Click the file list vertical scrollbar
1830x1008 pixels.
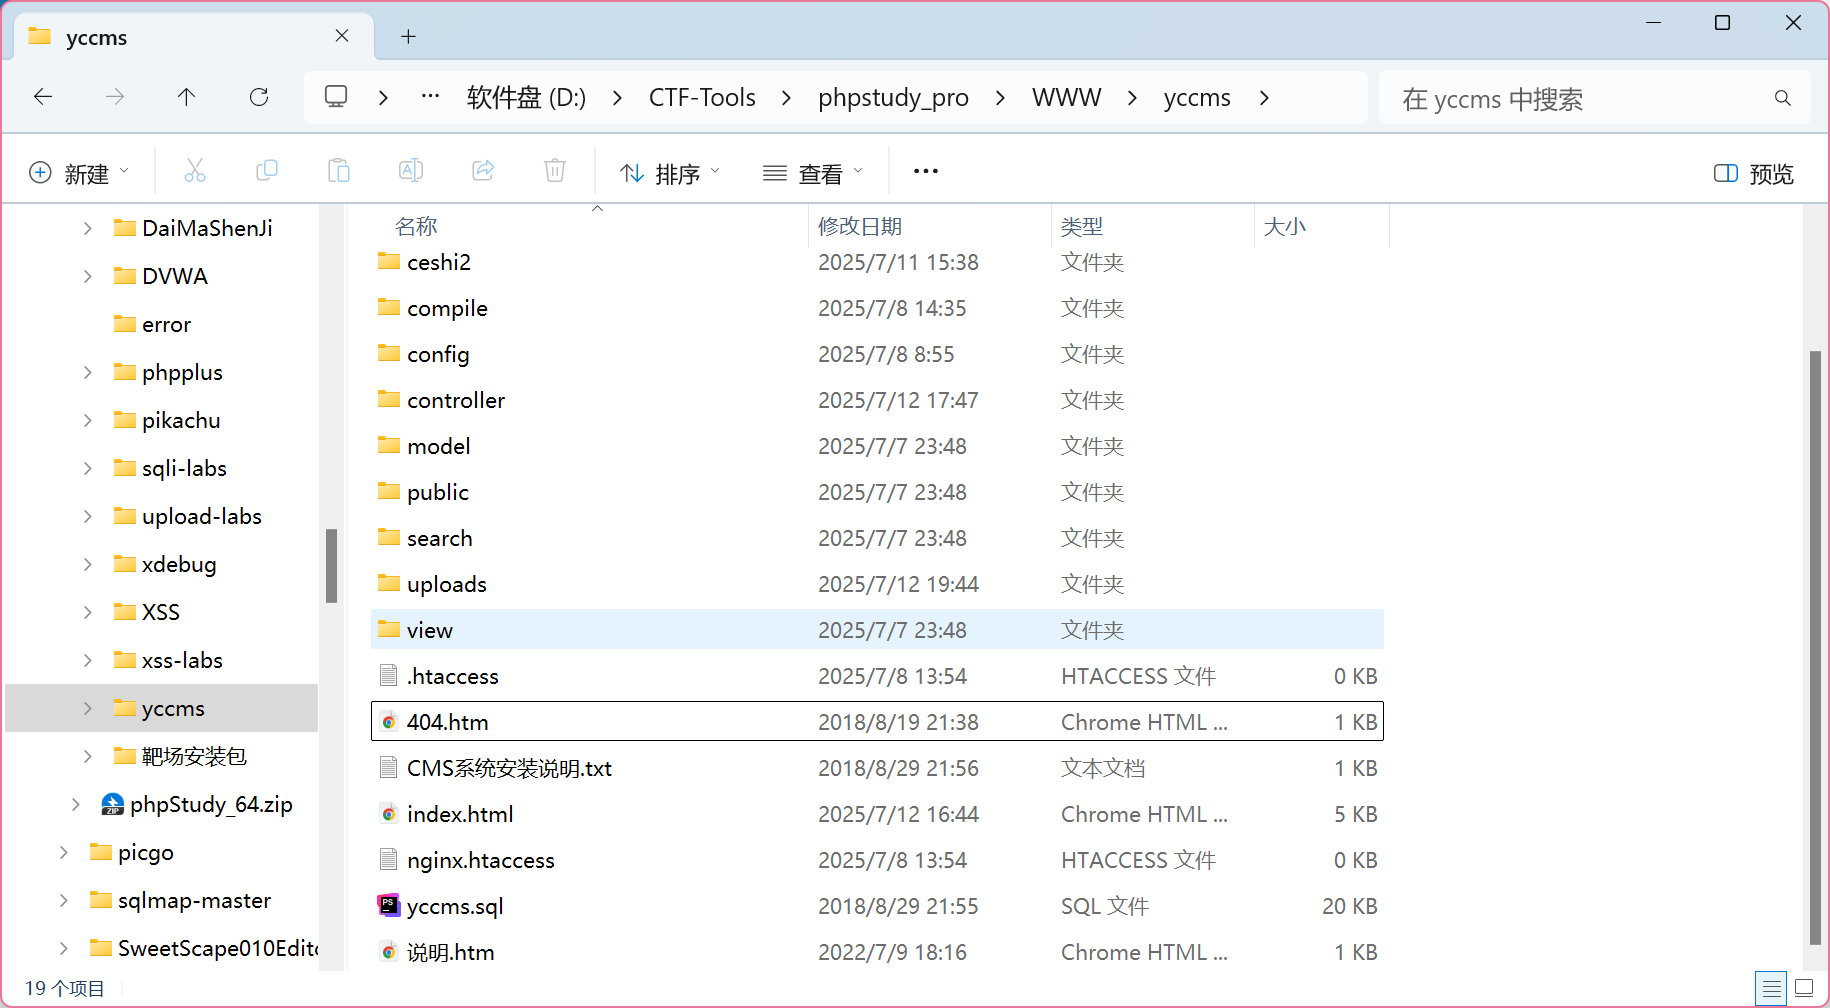[x=1815, y=647]
